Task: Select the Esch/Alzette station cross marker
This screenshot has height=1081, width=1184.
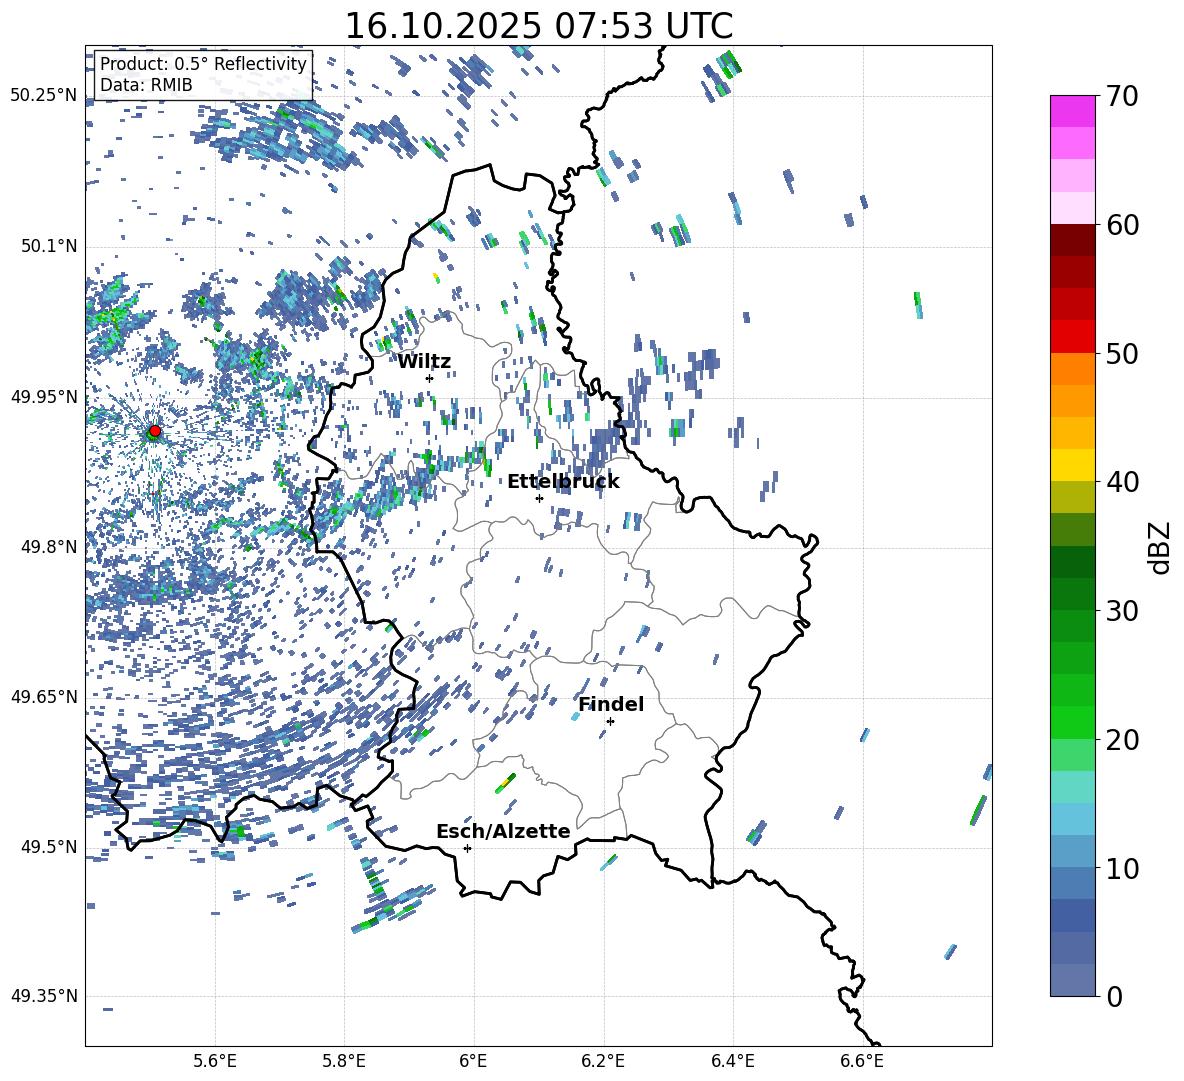Action: click(x=467, y=848)
